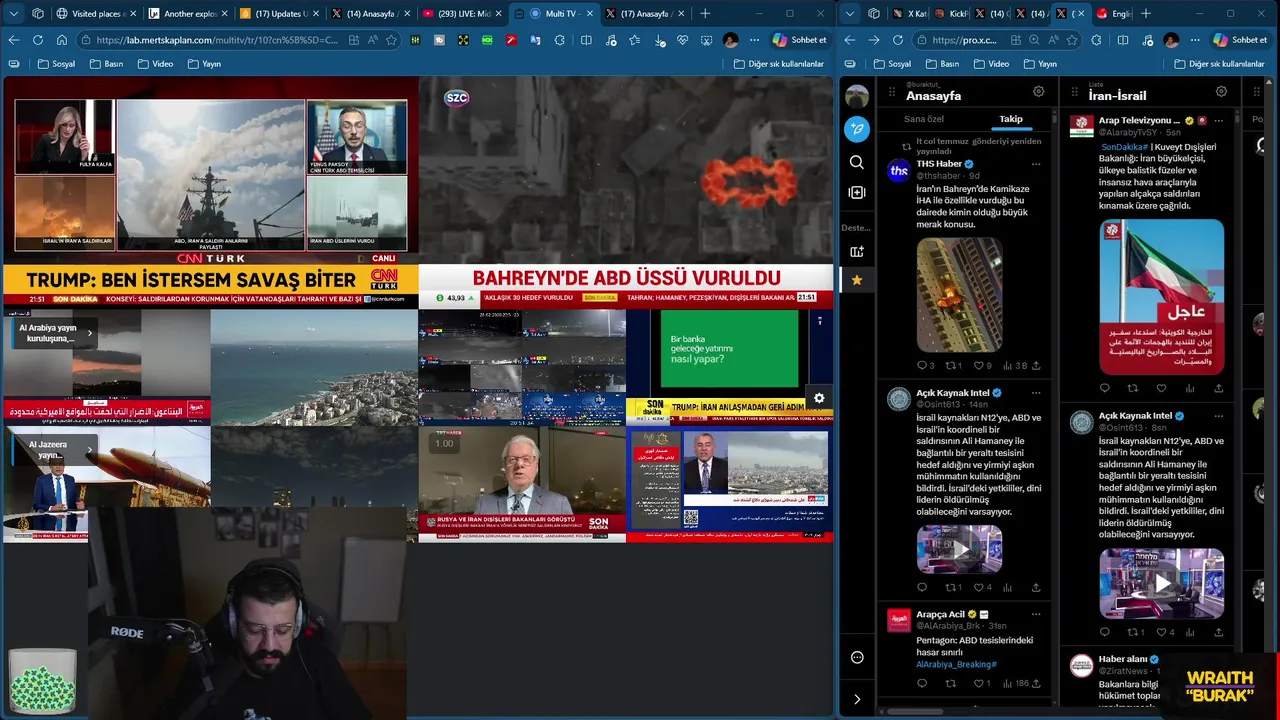
Task: Play video in Açık Kaynak Intel post in İran-İsrail
Action: point(1161,583)
